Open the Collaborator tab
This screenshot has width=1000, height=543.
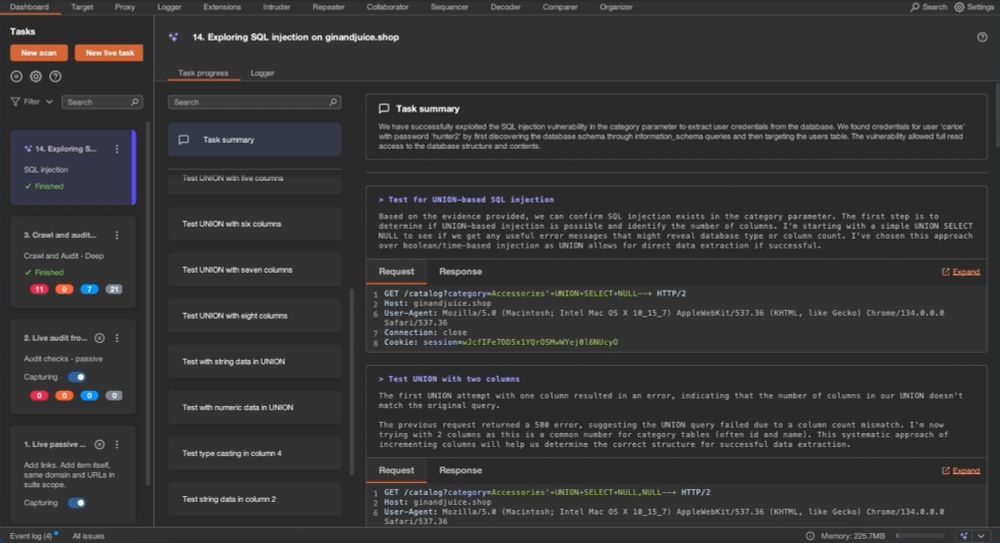tap(387, 7)
